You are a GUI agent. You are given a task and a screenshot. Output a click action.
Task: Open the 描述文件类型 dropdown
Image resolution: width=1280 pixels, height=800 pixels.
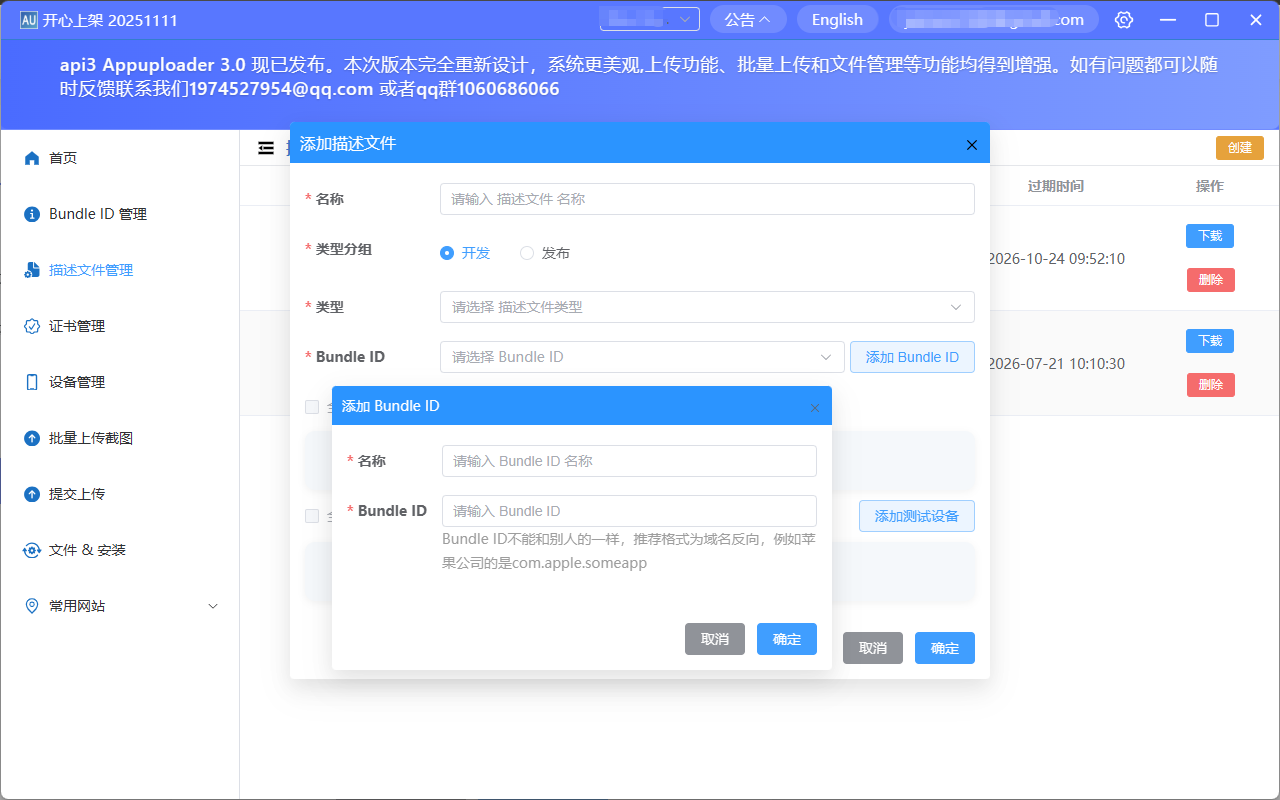[x=707, y=307]
